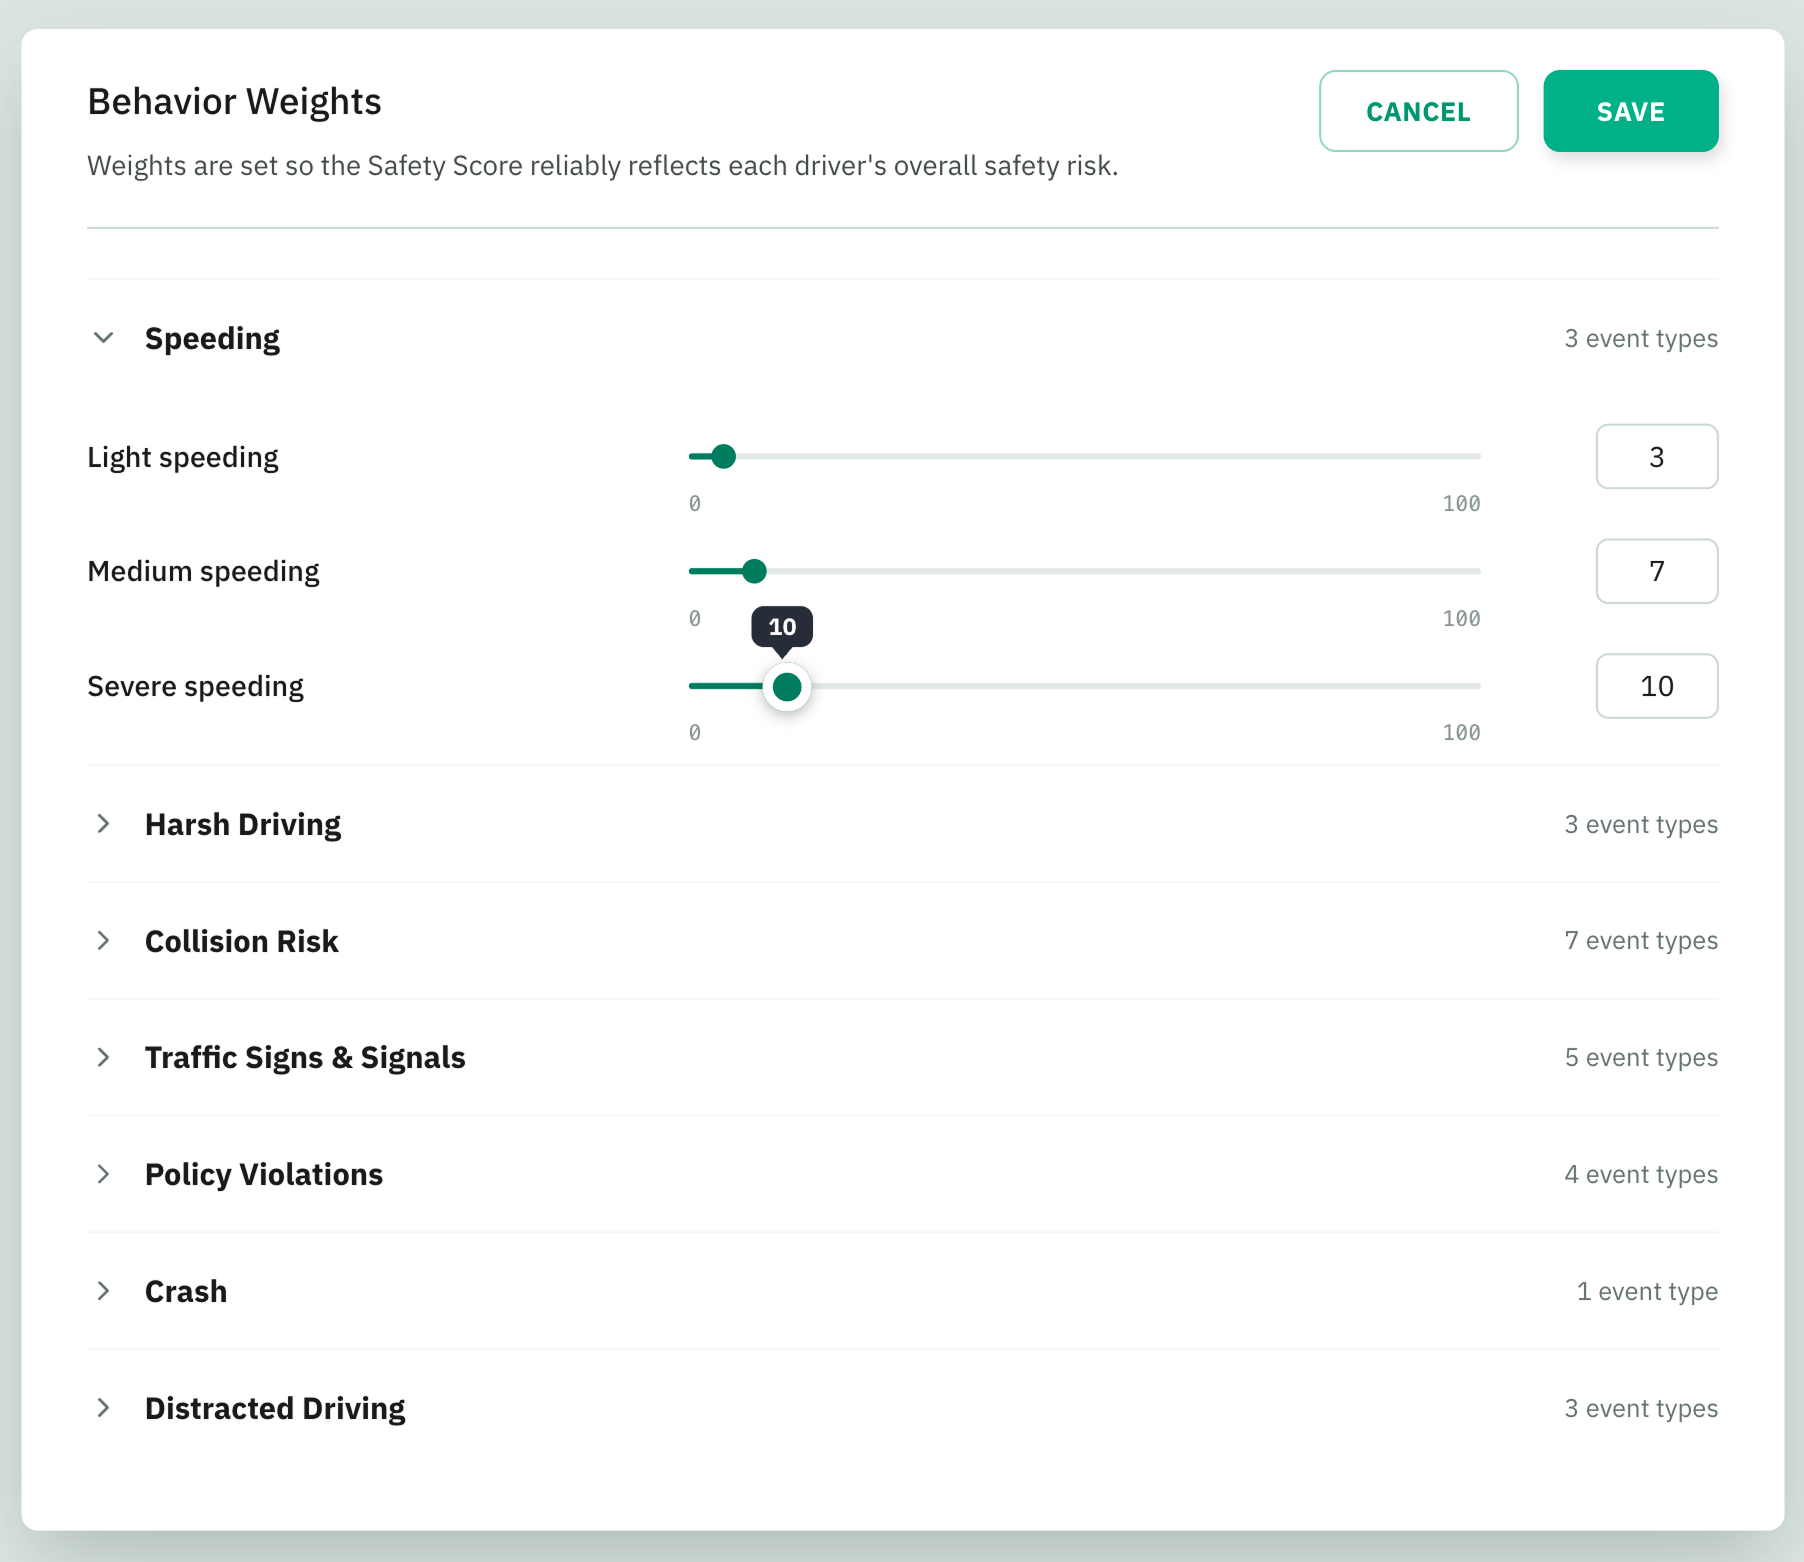Open the Crash section title
Screen dimensions: 1804x1562
pos(186,1292)
